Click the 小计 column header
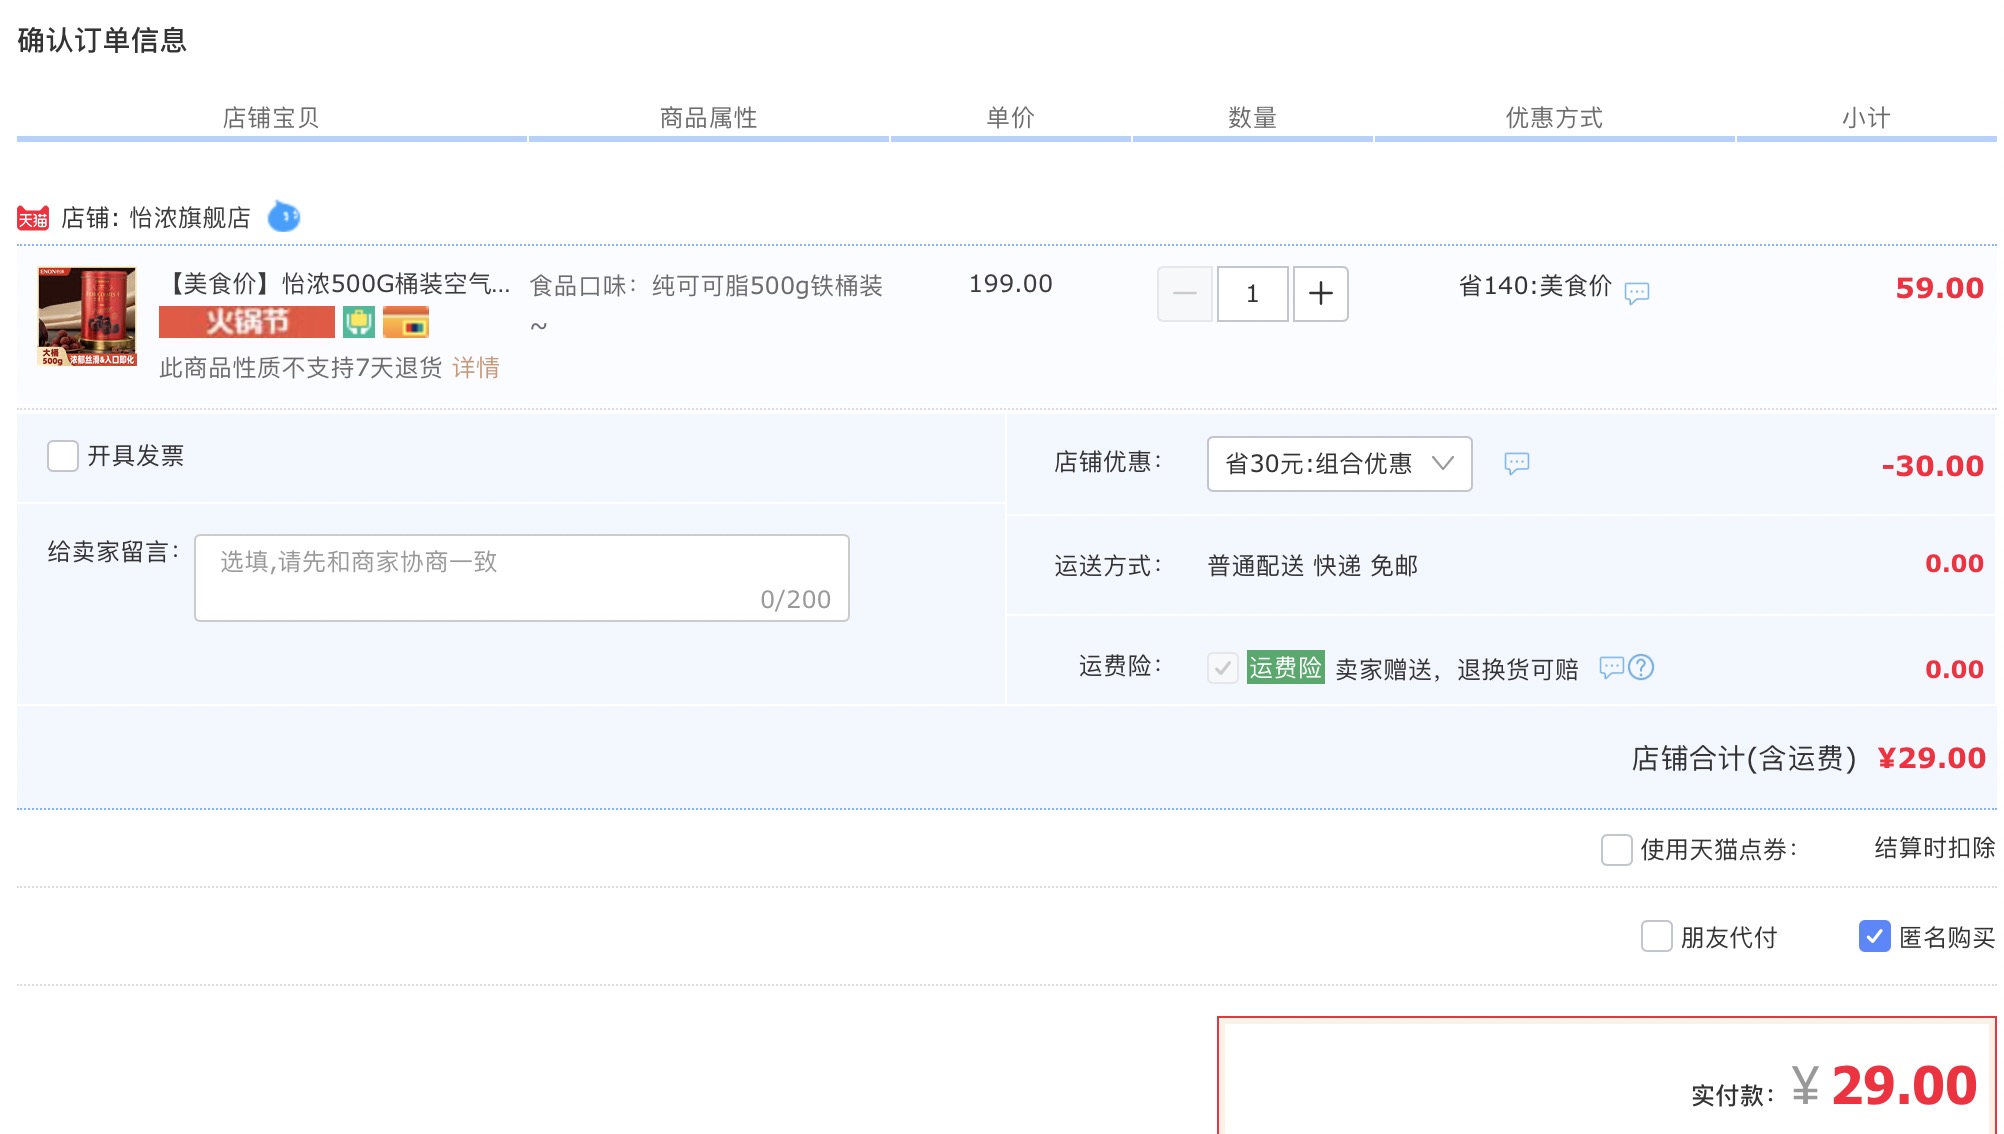Screen dimensions: 2004x1134 coord(1867,118)
